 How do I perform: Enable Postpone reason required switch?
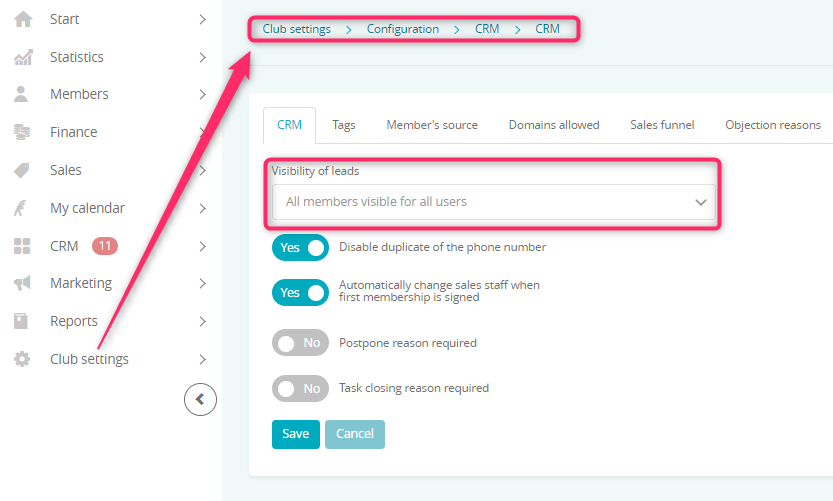click(x=300, y=343)
